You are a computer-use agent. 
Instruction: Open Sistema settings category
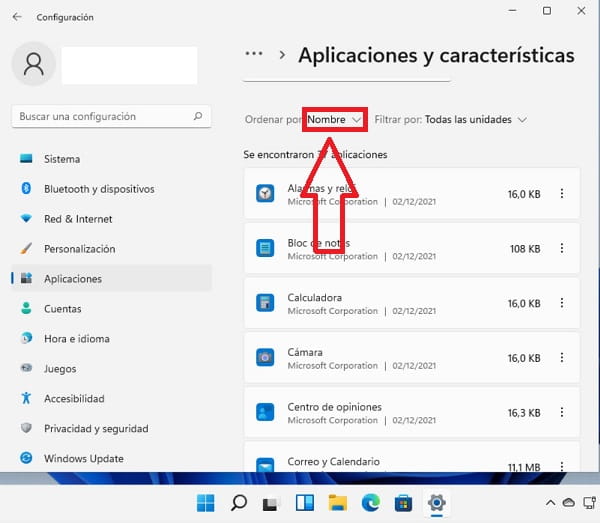[111, 159]
